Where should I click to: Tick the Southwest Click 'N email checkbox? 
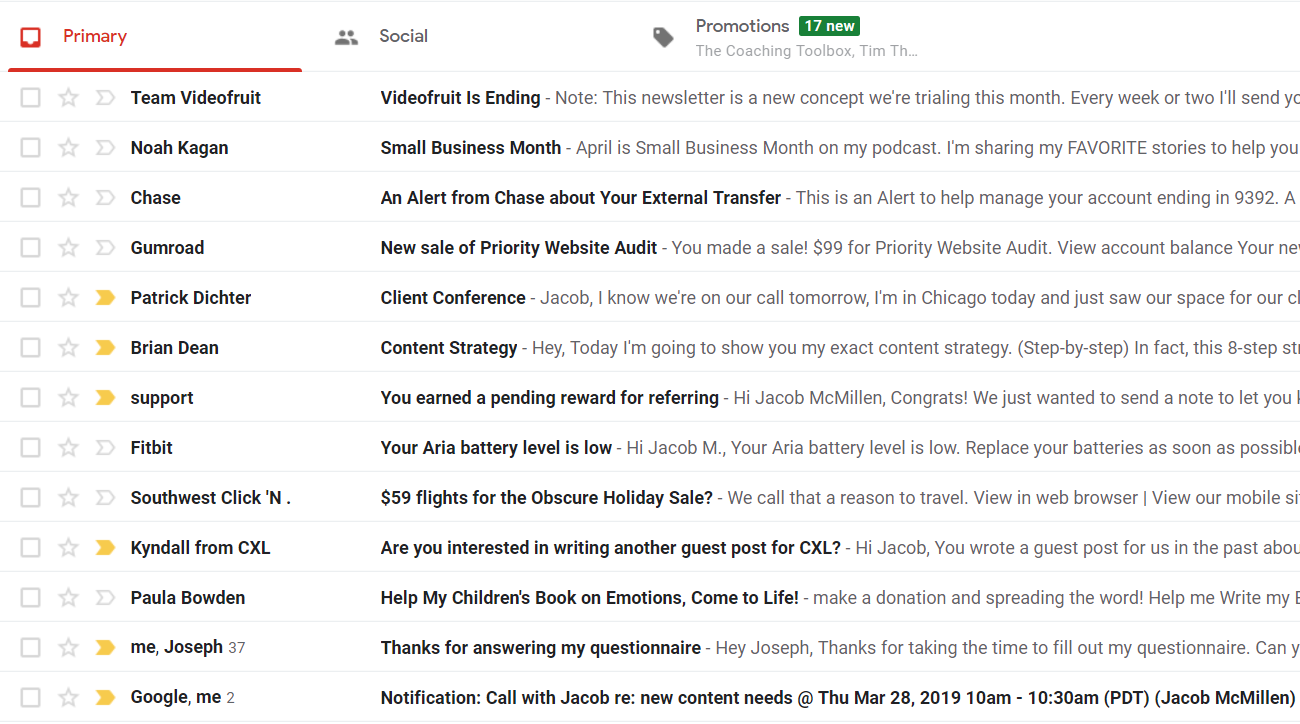tap(31, 497)
